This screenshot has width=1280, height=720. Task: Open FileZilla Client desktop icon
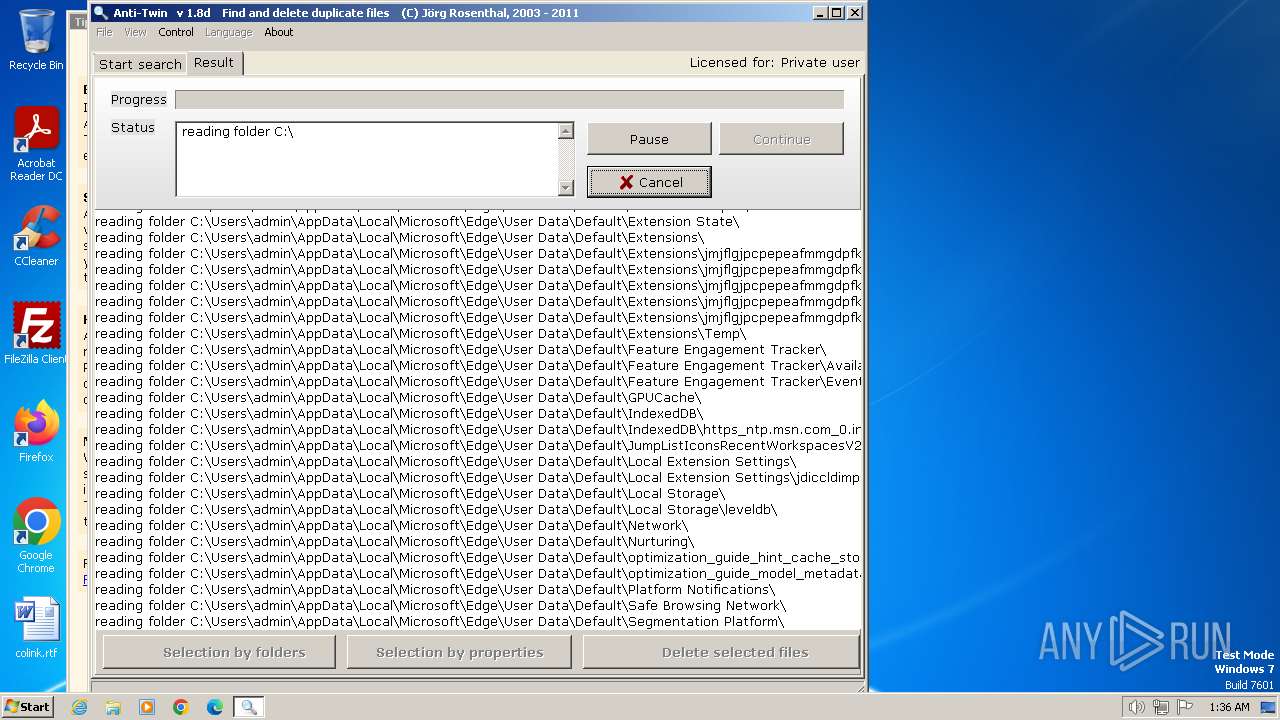36,333
